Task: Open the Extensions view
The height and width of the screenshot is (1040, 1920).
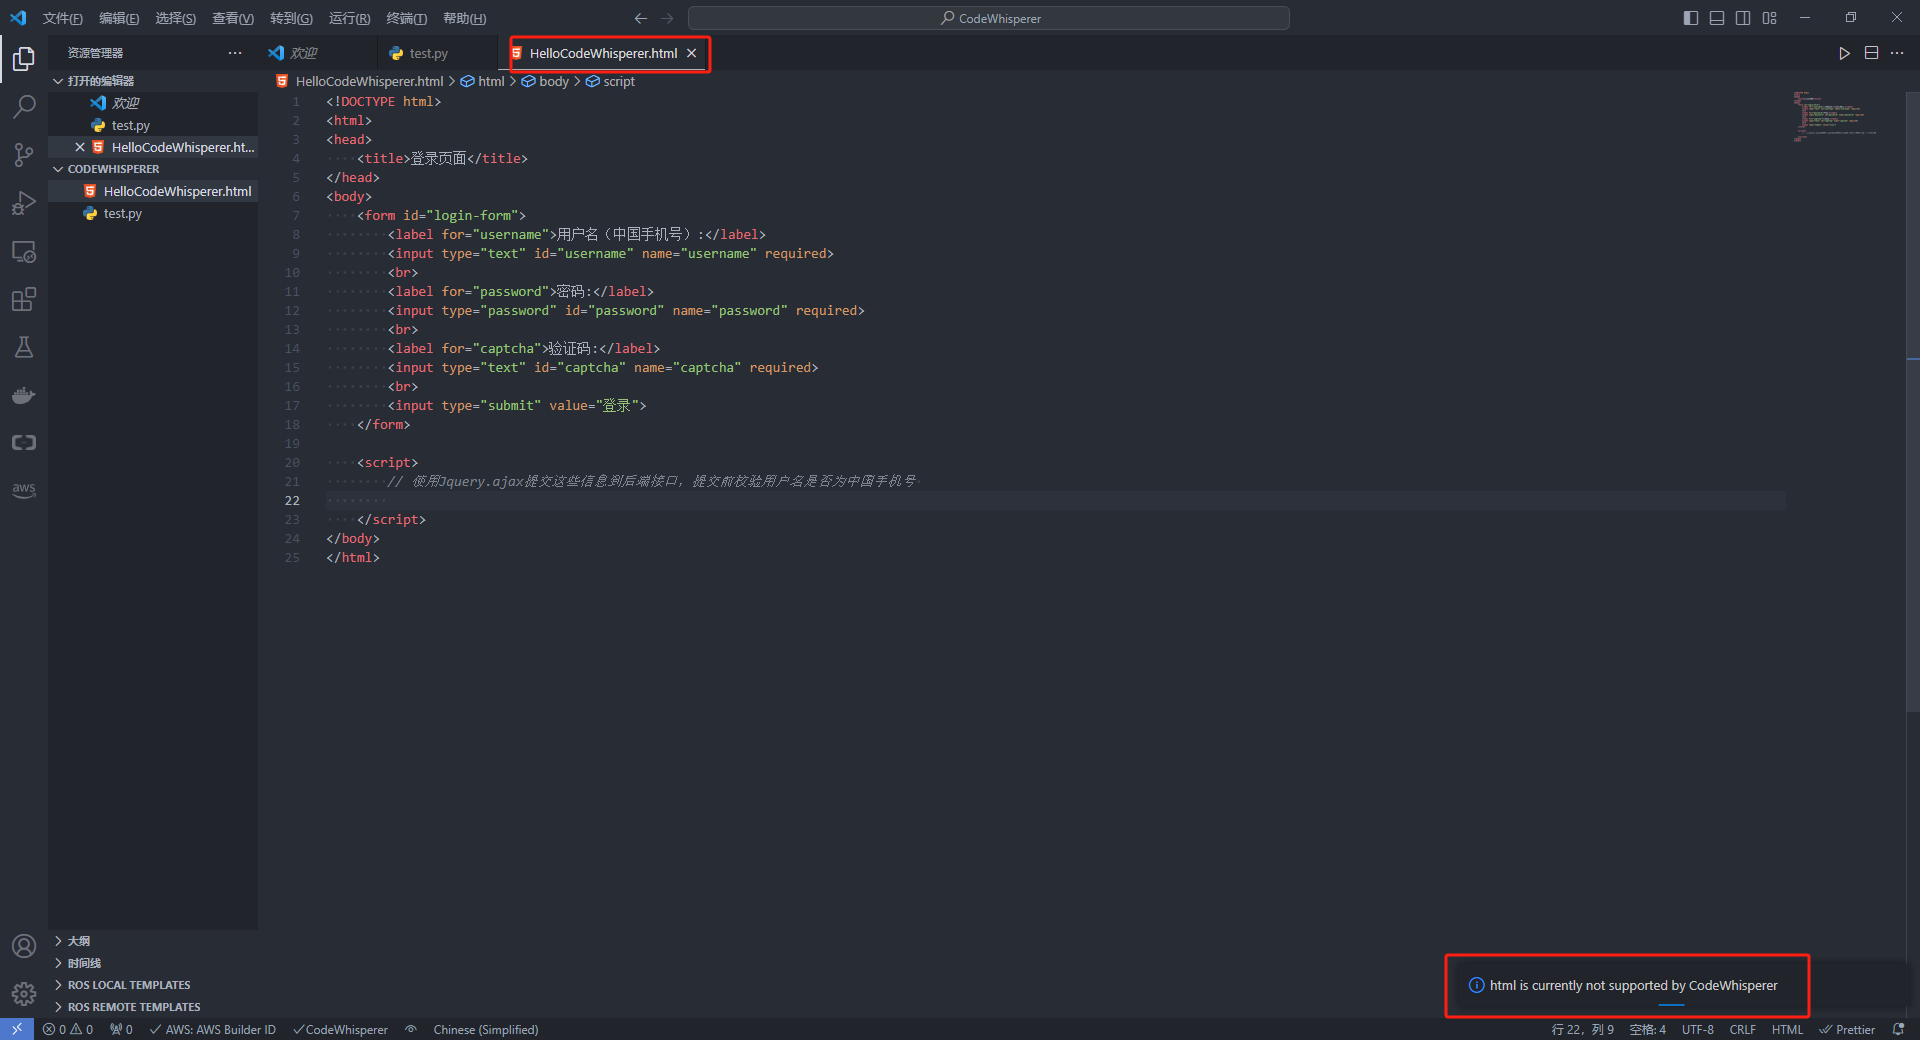Action: tap(24, 299)
